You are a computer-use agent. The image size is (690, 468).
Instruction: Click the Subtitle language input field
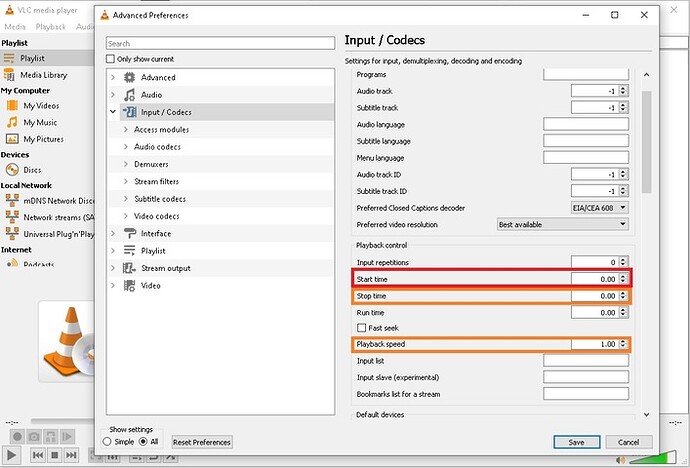point(586,141)
